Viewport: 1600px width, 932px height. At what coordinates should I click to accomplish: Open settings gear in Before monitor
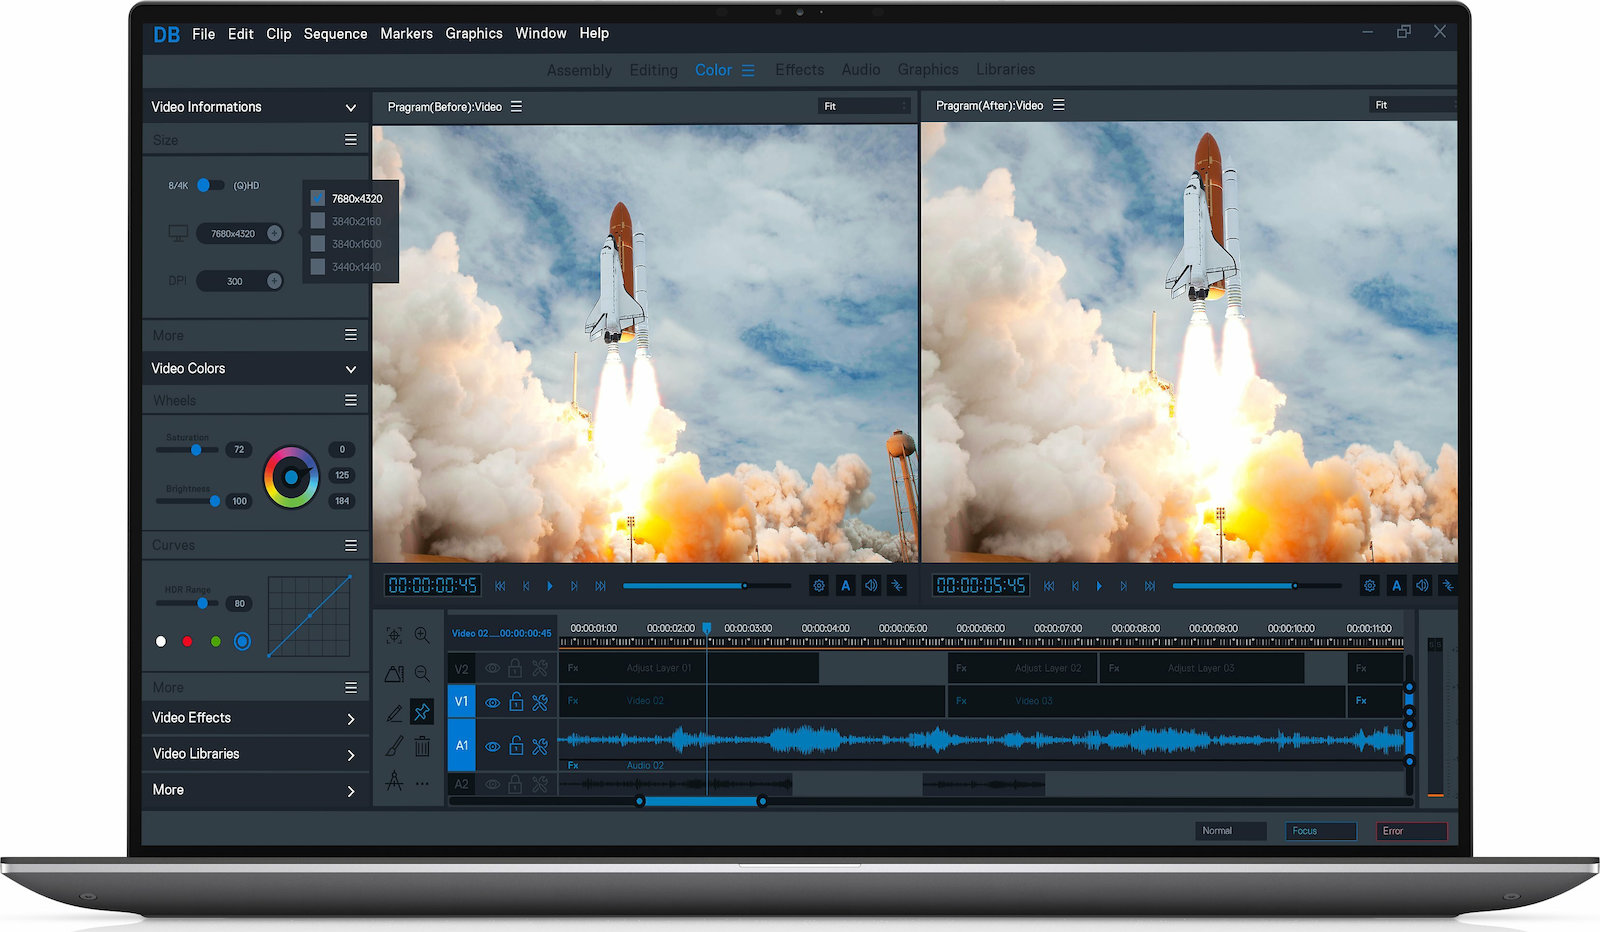[819, 586]
